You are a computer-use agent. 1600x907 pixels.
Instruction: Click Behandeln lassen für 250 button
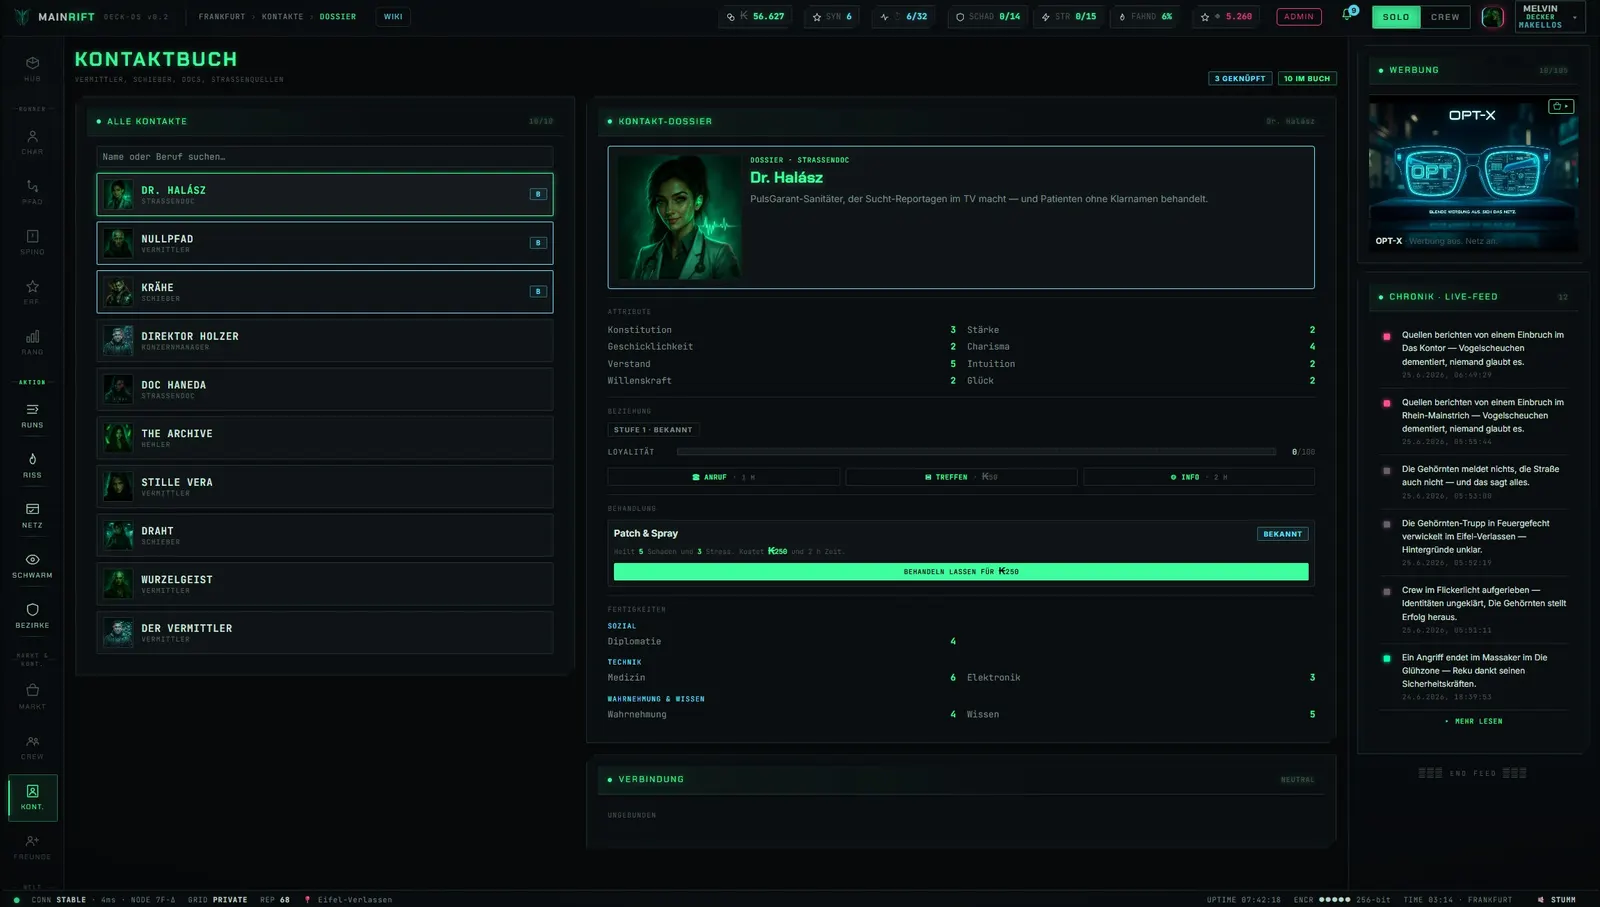[960, 571]
